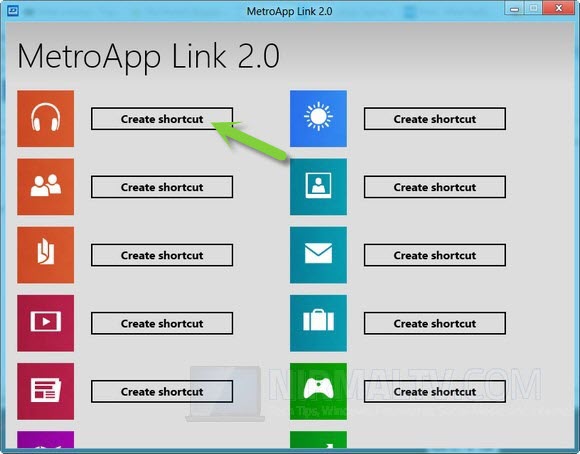
Task: Create shortcut for the Maps app
Action: (162, 255)
